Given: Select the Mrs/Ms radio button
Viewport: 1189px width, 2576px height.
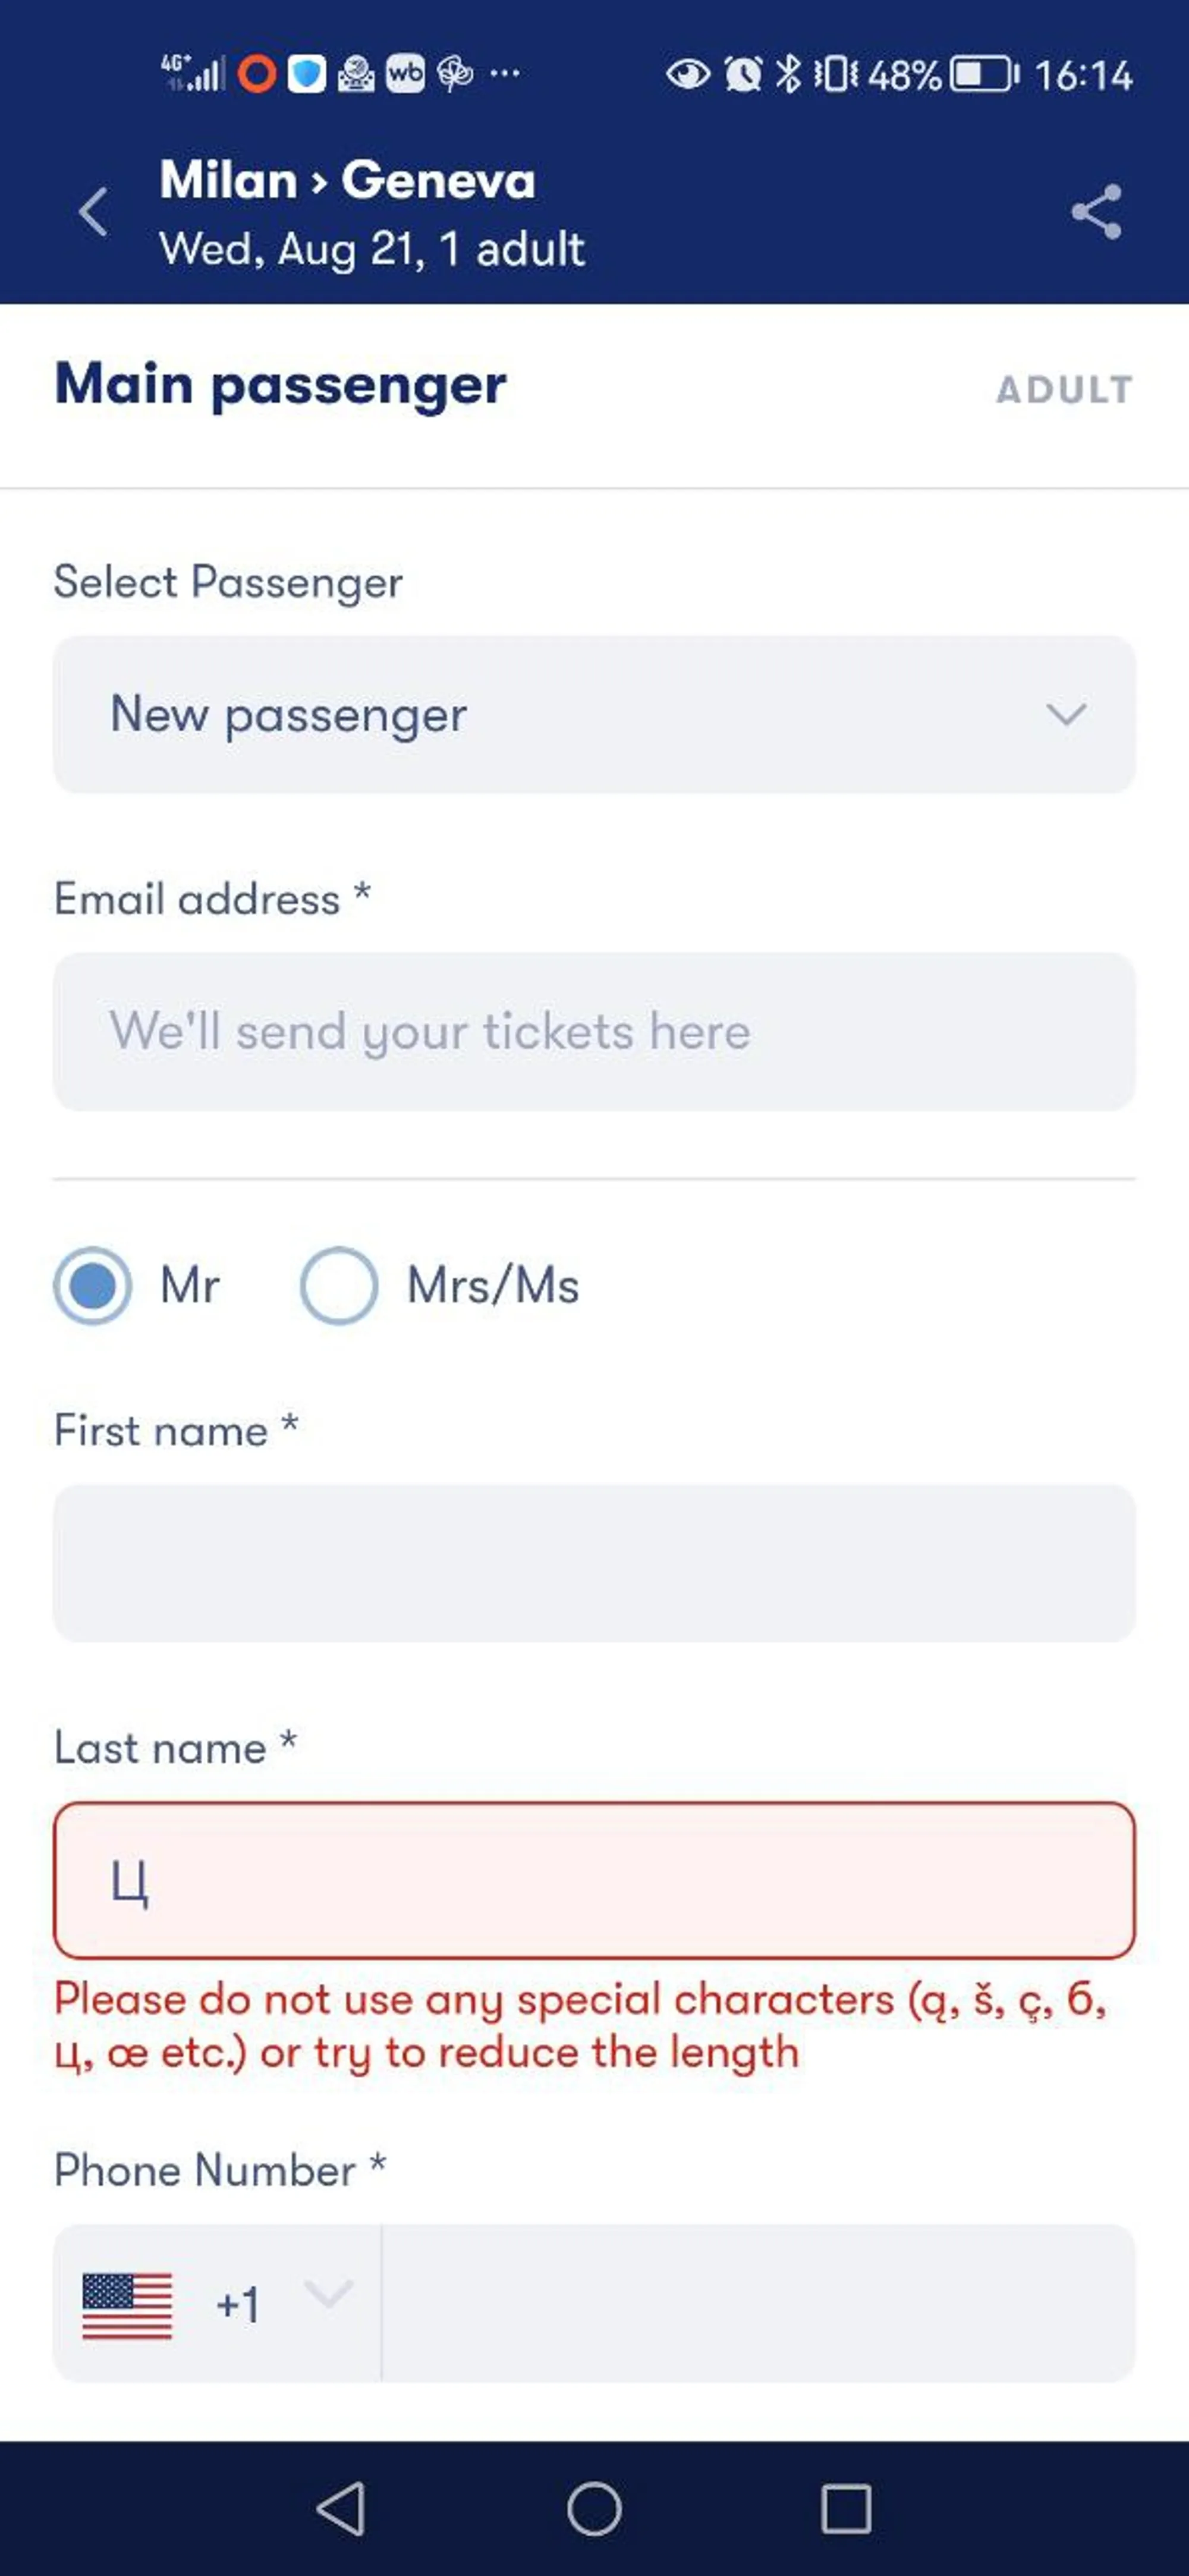Looking at the screenshot, I should point(339,1286).
